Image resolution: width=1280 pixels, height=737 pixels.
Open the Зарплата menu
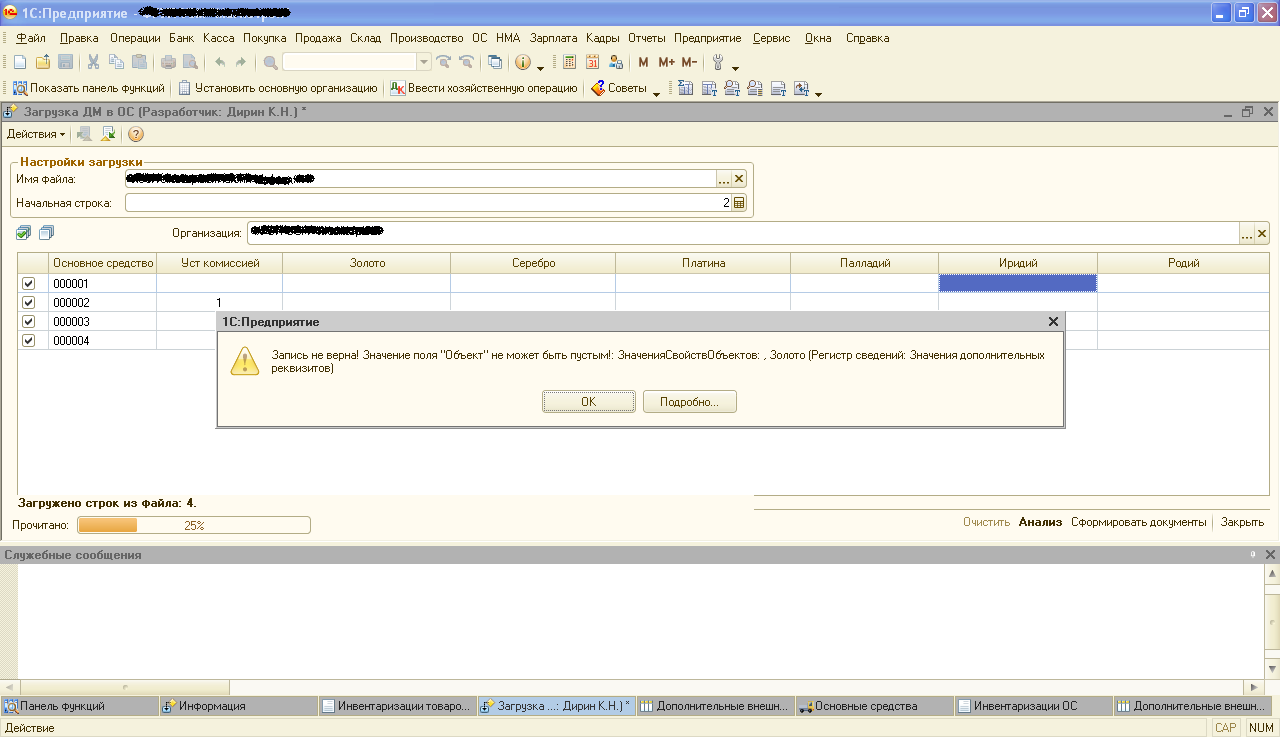coord(554,38)
